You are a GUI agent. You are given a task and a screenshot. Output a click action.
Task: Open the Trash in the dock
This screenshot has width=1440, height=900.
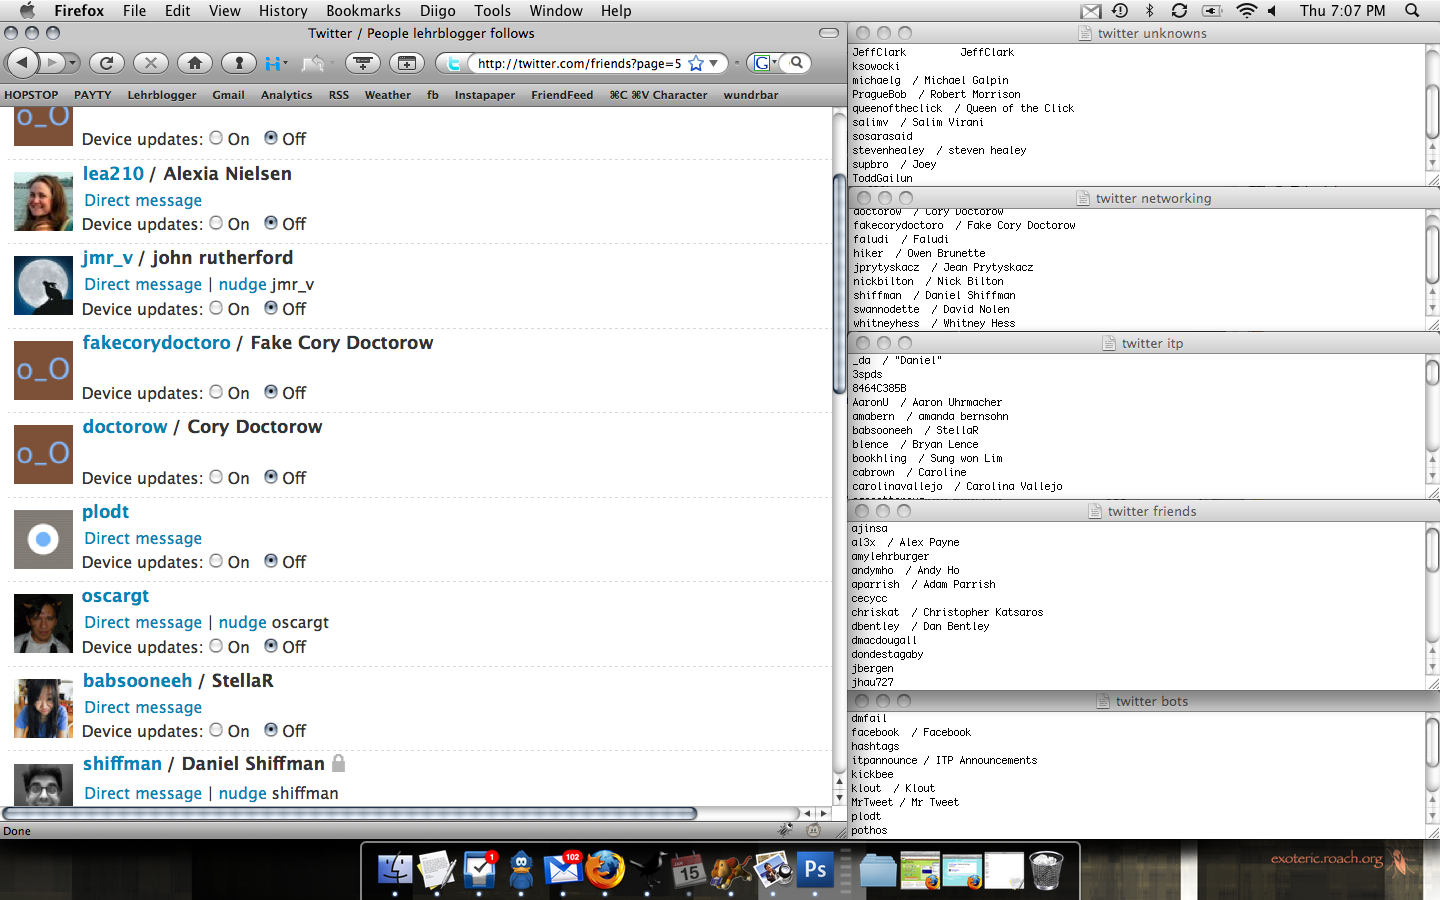pyautogui.click(x=1046, y=870)
